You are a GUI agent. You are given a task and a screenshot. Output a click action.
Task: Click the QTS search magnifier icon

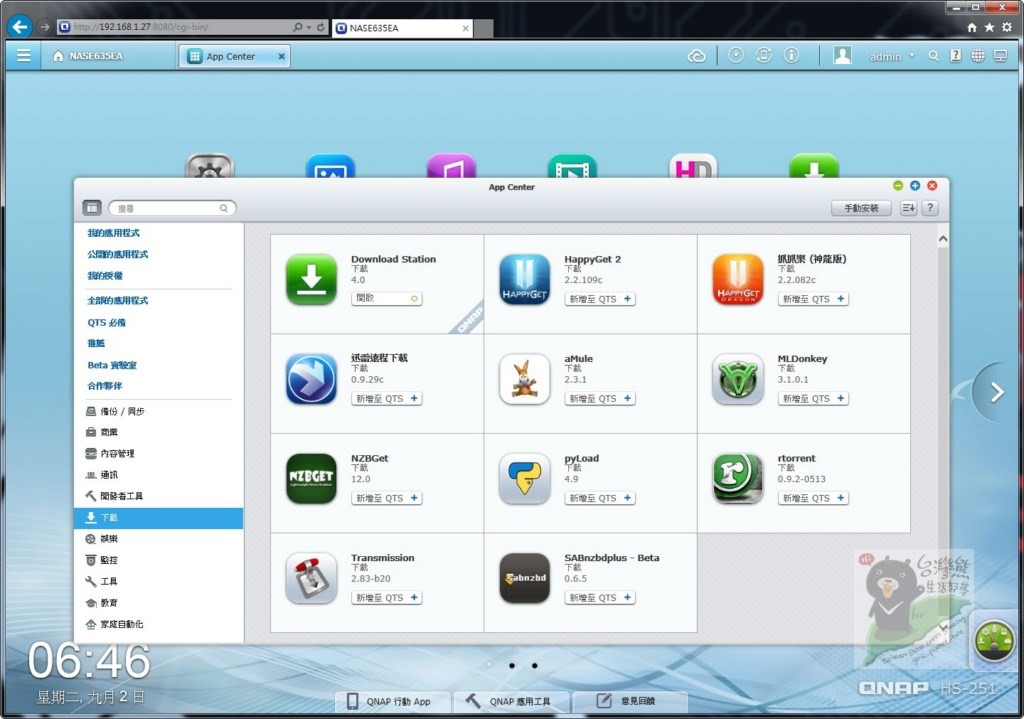click(933, 56)
